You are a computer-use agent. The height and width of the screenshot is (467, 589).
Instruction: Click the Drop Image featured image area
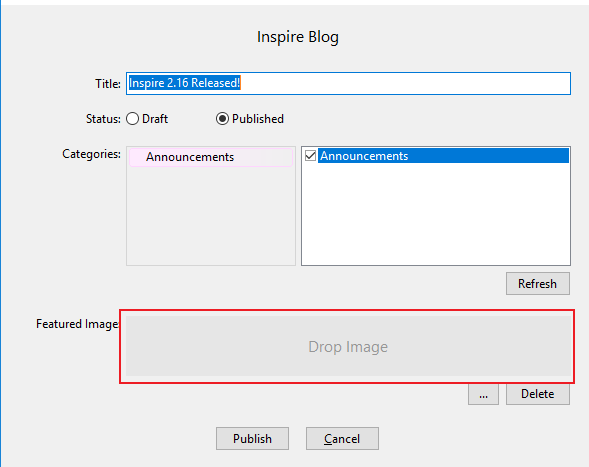click(x=348, y=346)
